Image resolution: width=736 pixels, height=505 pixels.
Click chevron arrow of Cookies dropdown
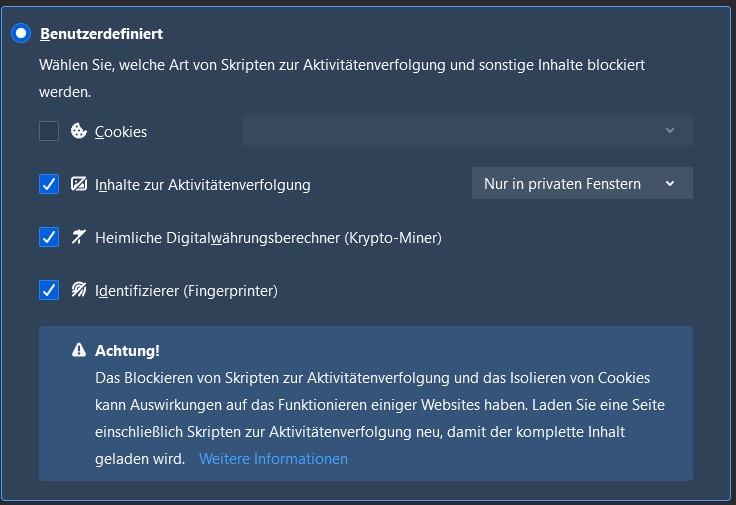point(670,130)
